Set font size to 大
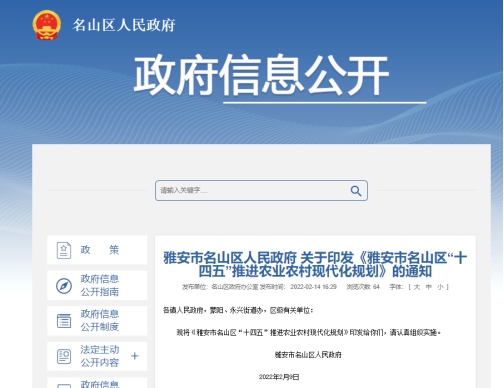504x388 pixels. [417, 287]
